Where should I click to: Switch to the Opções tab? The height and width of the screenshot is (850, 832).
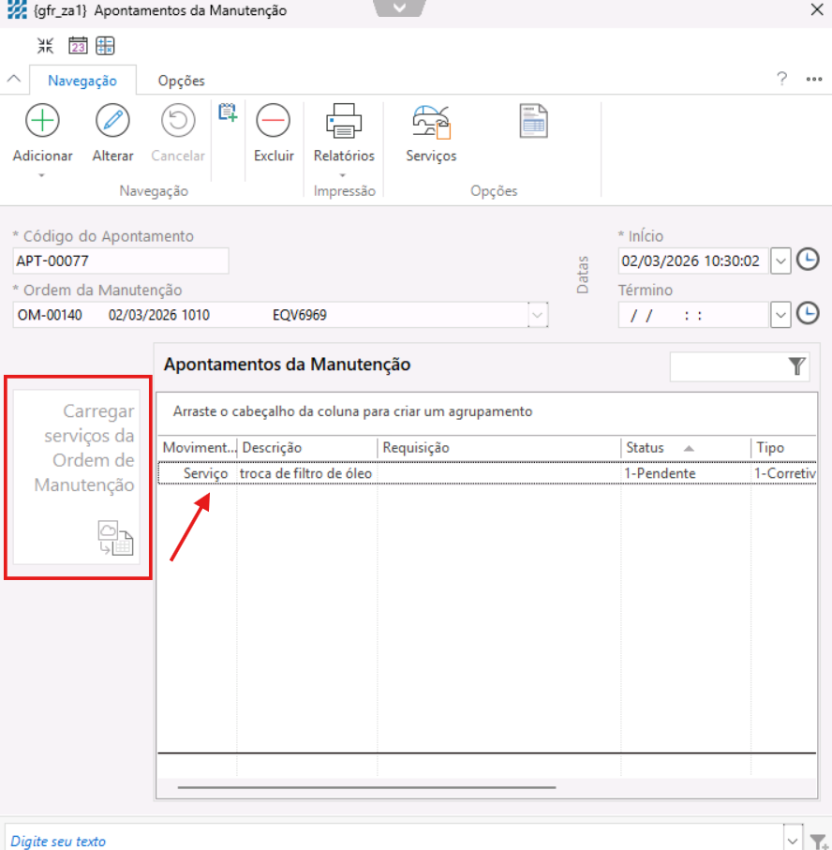click(181, 81)
